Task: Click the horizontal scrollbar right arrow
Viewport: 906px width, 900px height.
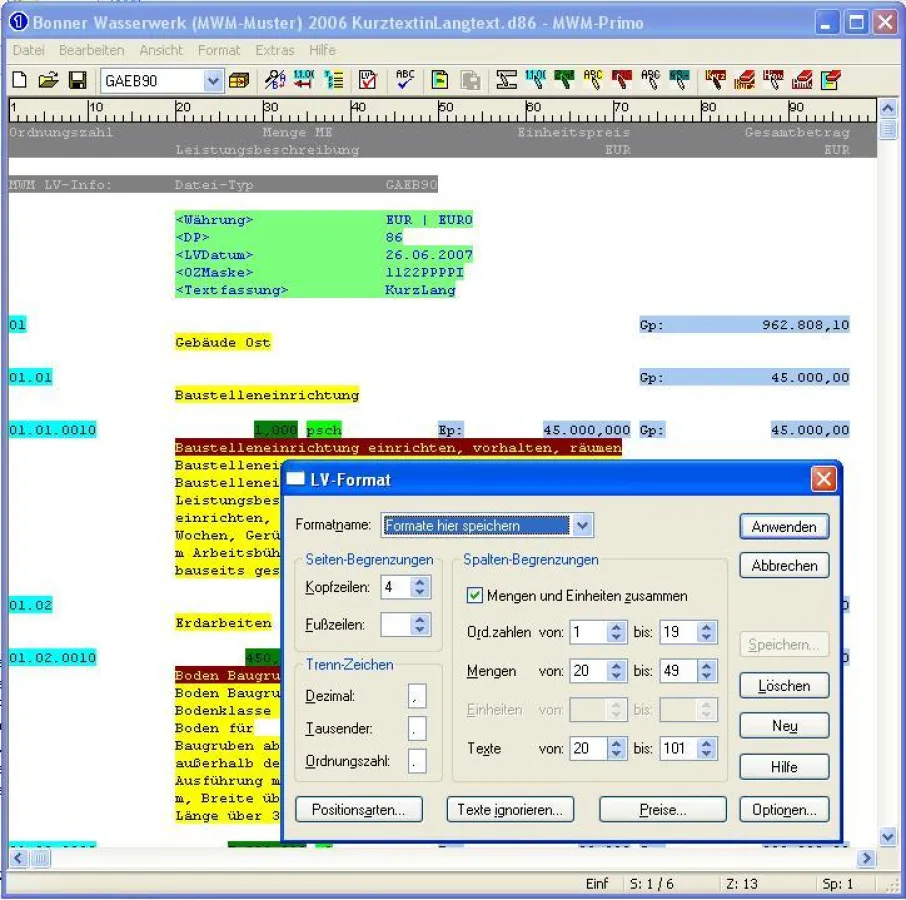Action: pyautogui.click(x=865, y=858)
